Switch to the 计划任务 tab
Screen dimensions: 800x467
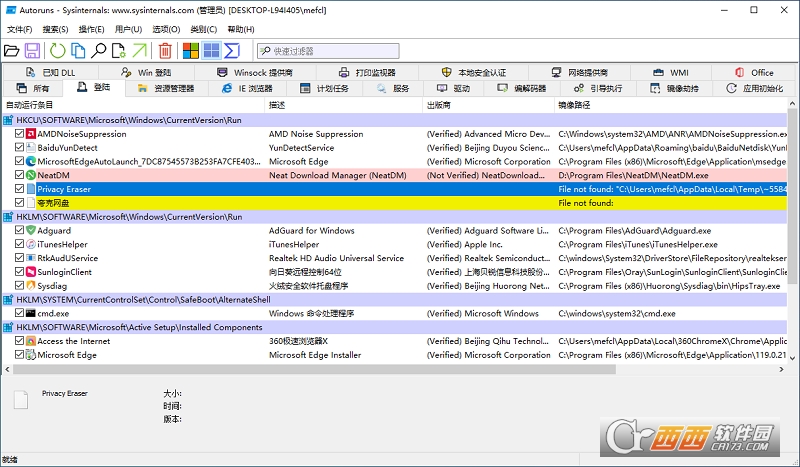[x=324, y=88]
